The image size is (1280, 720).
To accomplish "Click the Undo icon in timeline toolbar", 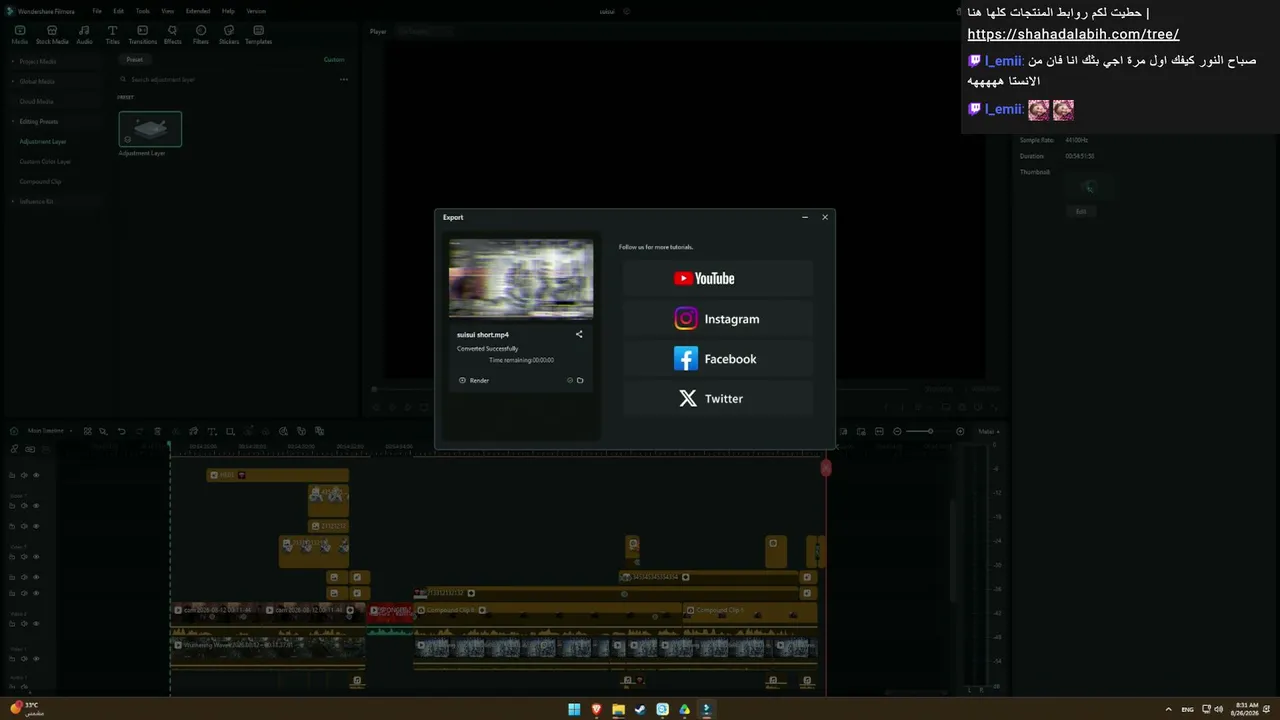I will (121, 431).
